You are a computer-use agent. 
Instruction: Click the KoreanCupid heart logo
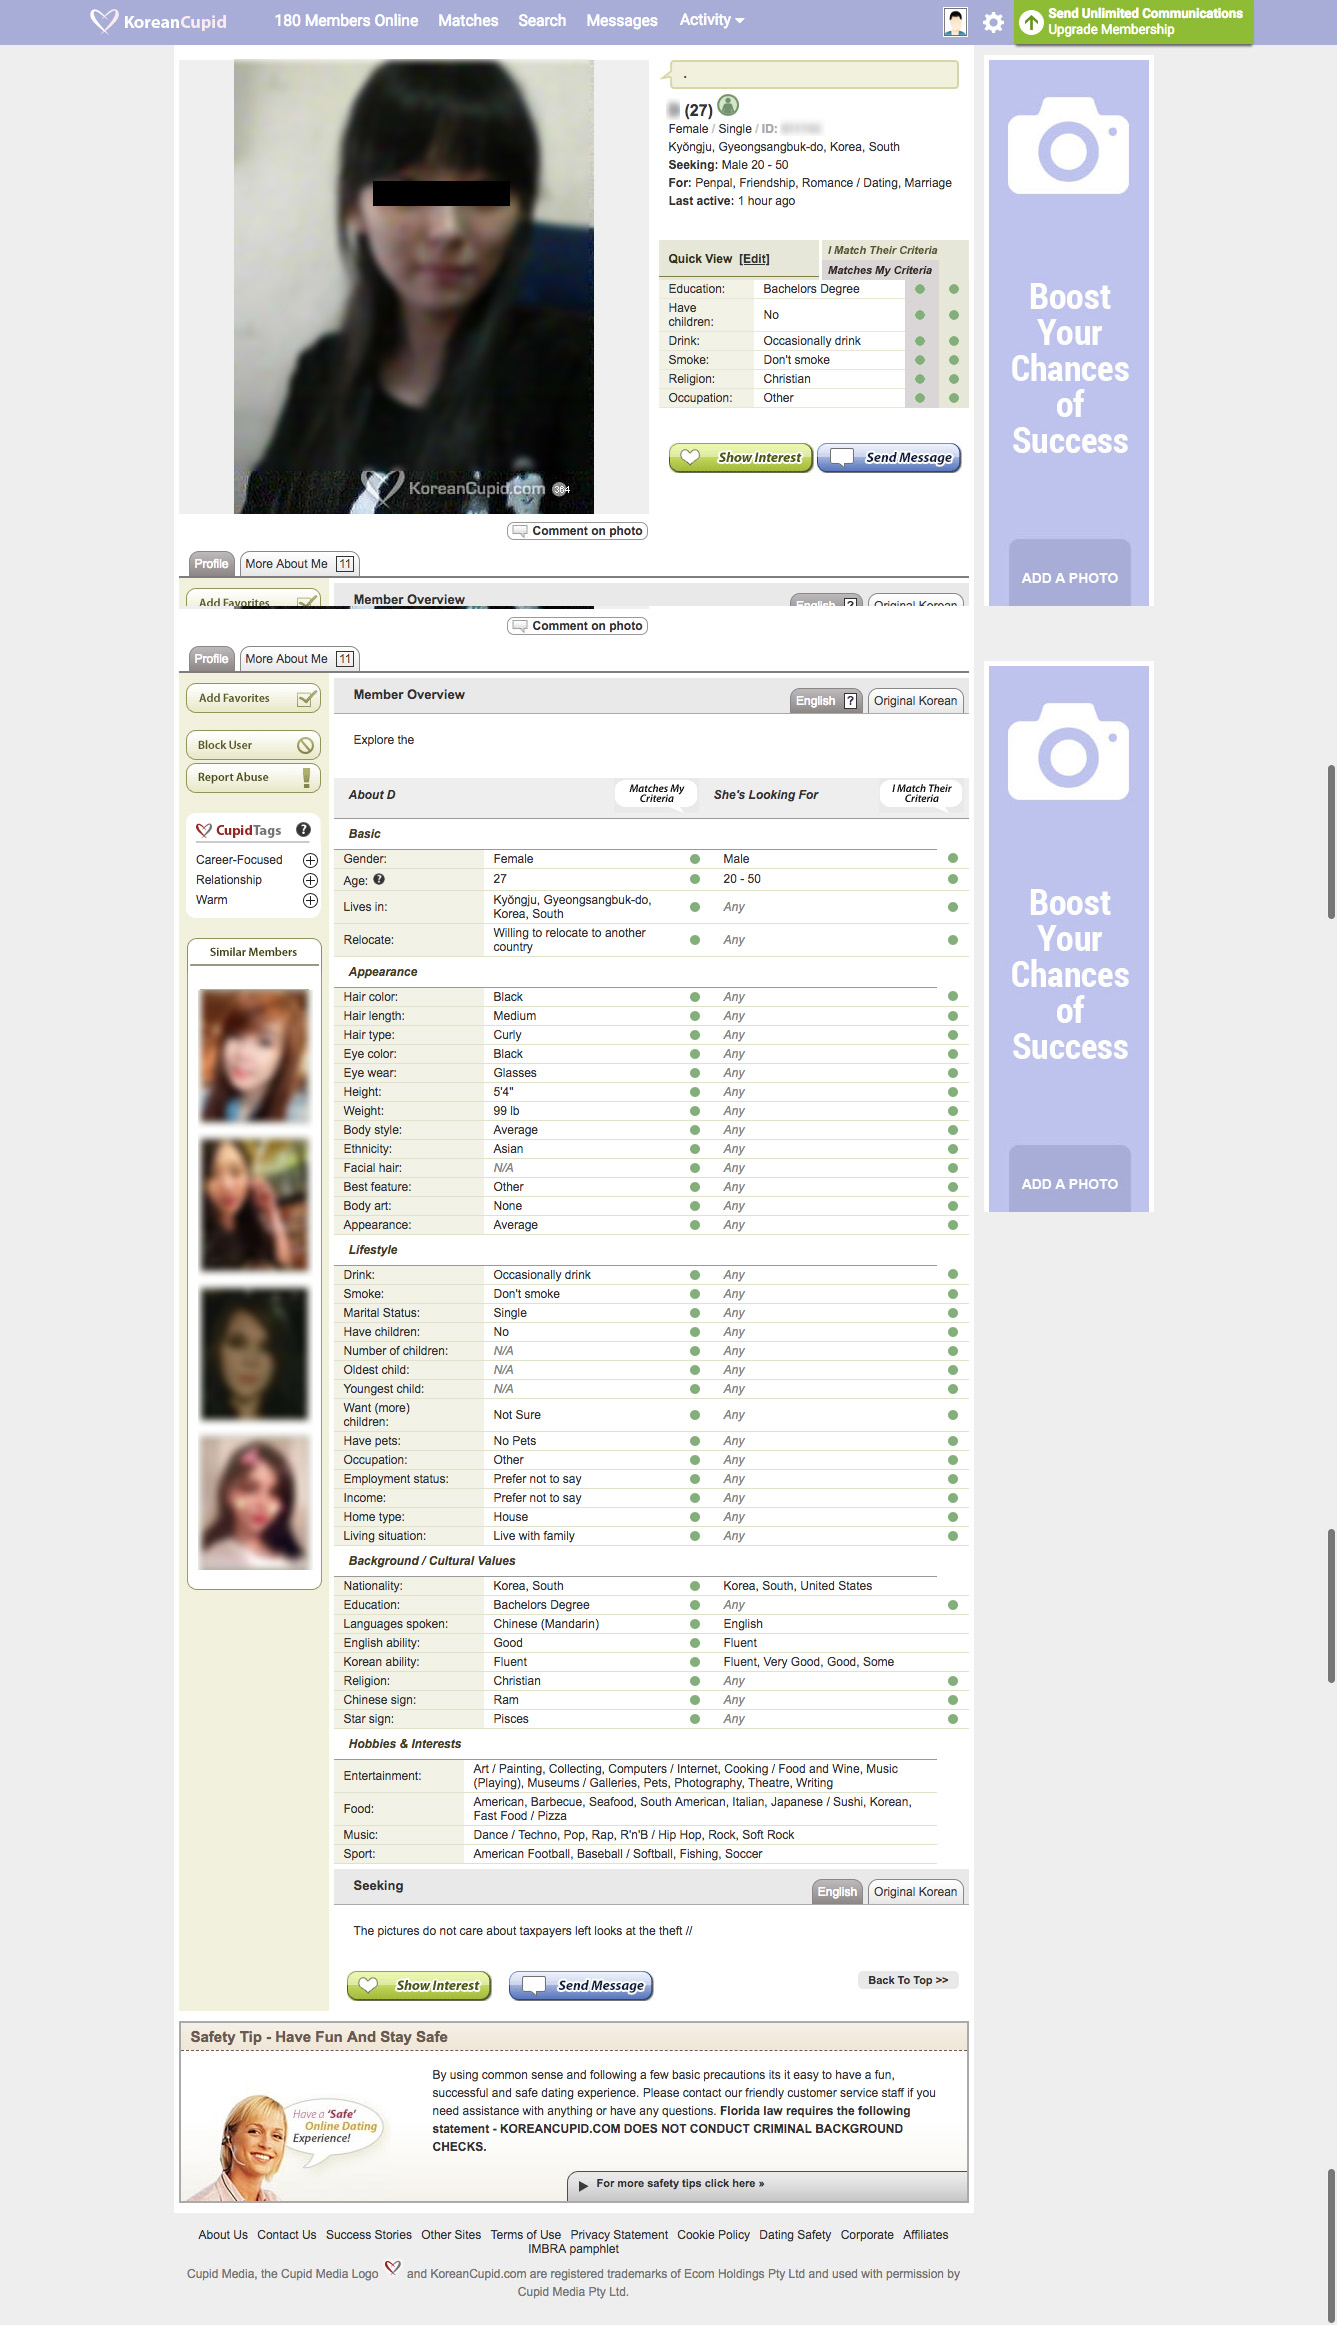[104, 21]
